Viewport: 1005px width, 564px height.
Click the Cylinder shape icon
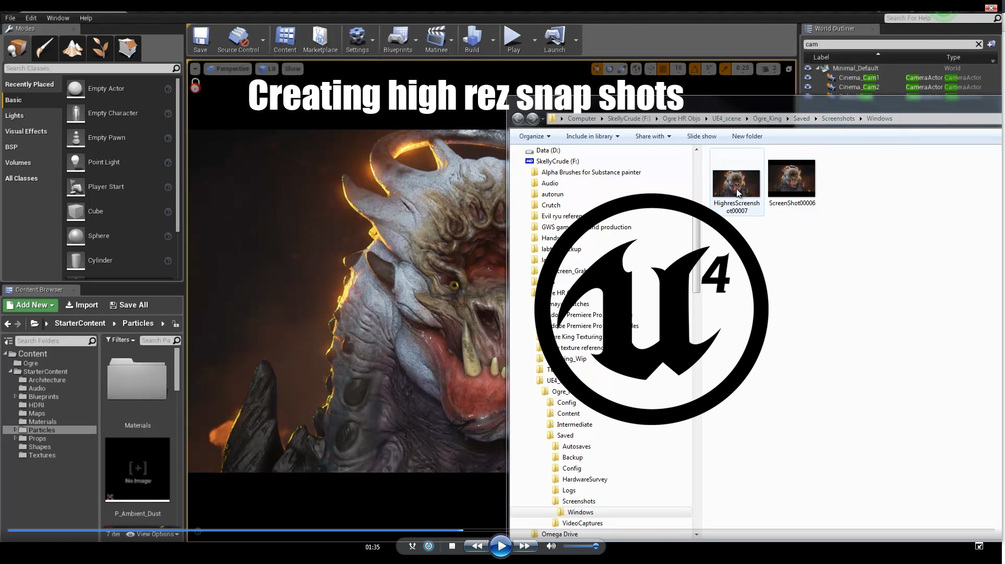pos(76,260)
